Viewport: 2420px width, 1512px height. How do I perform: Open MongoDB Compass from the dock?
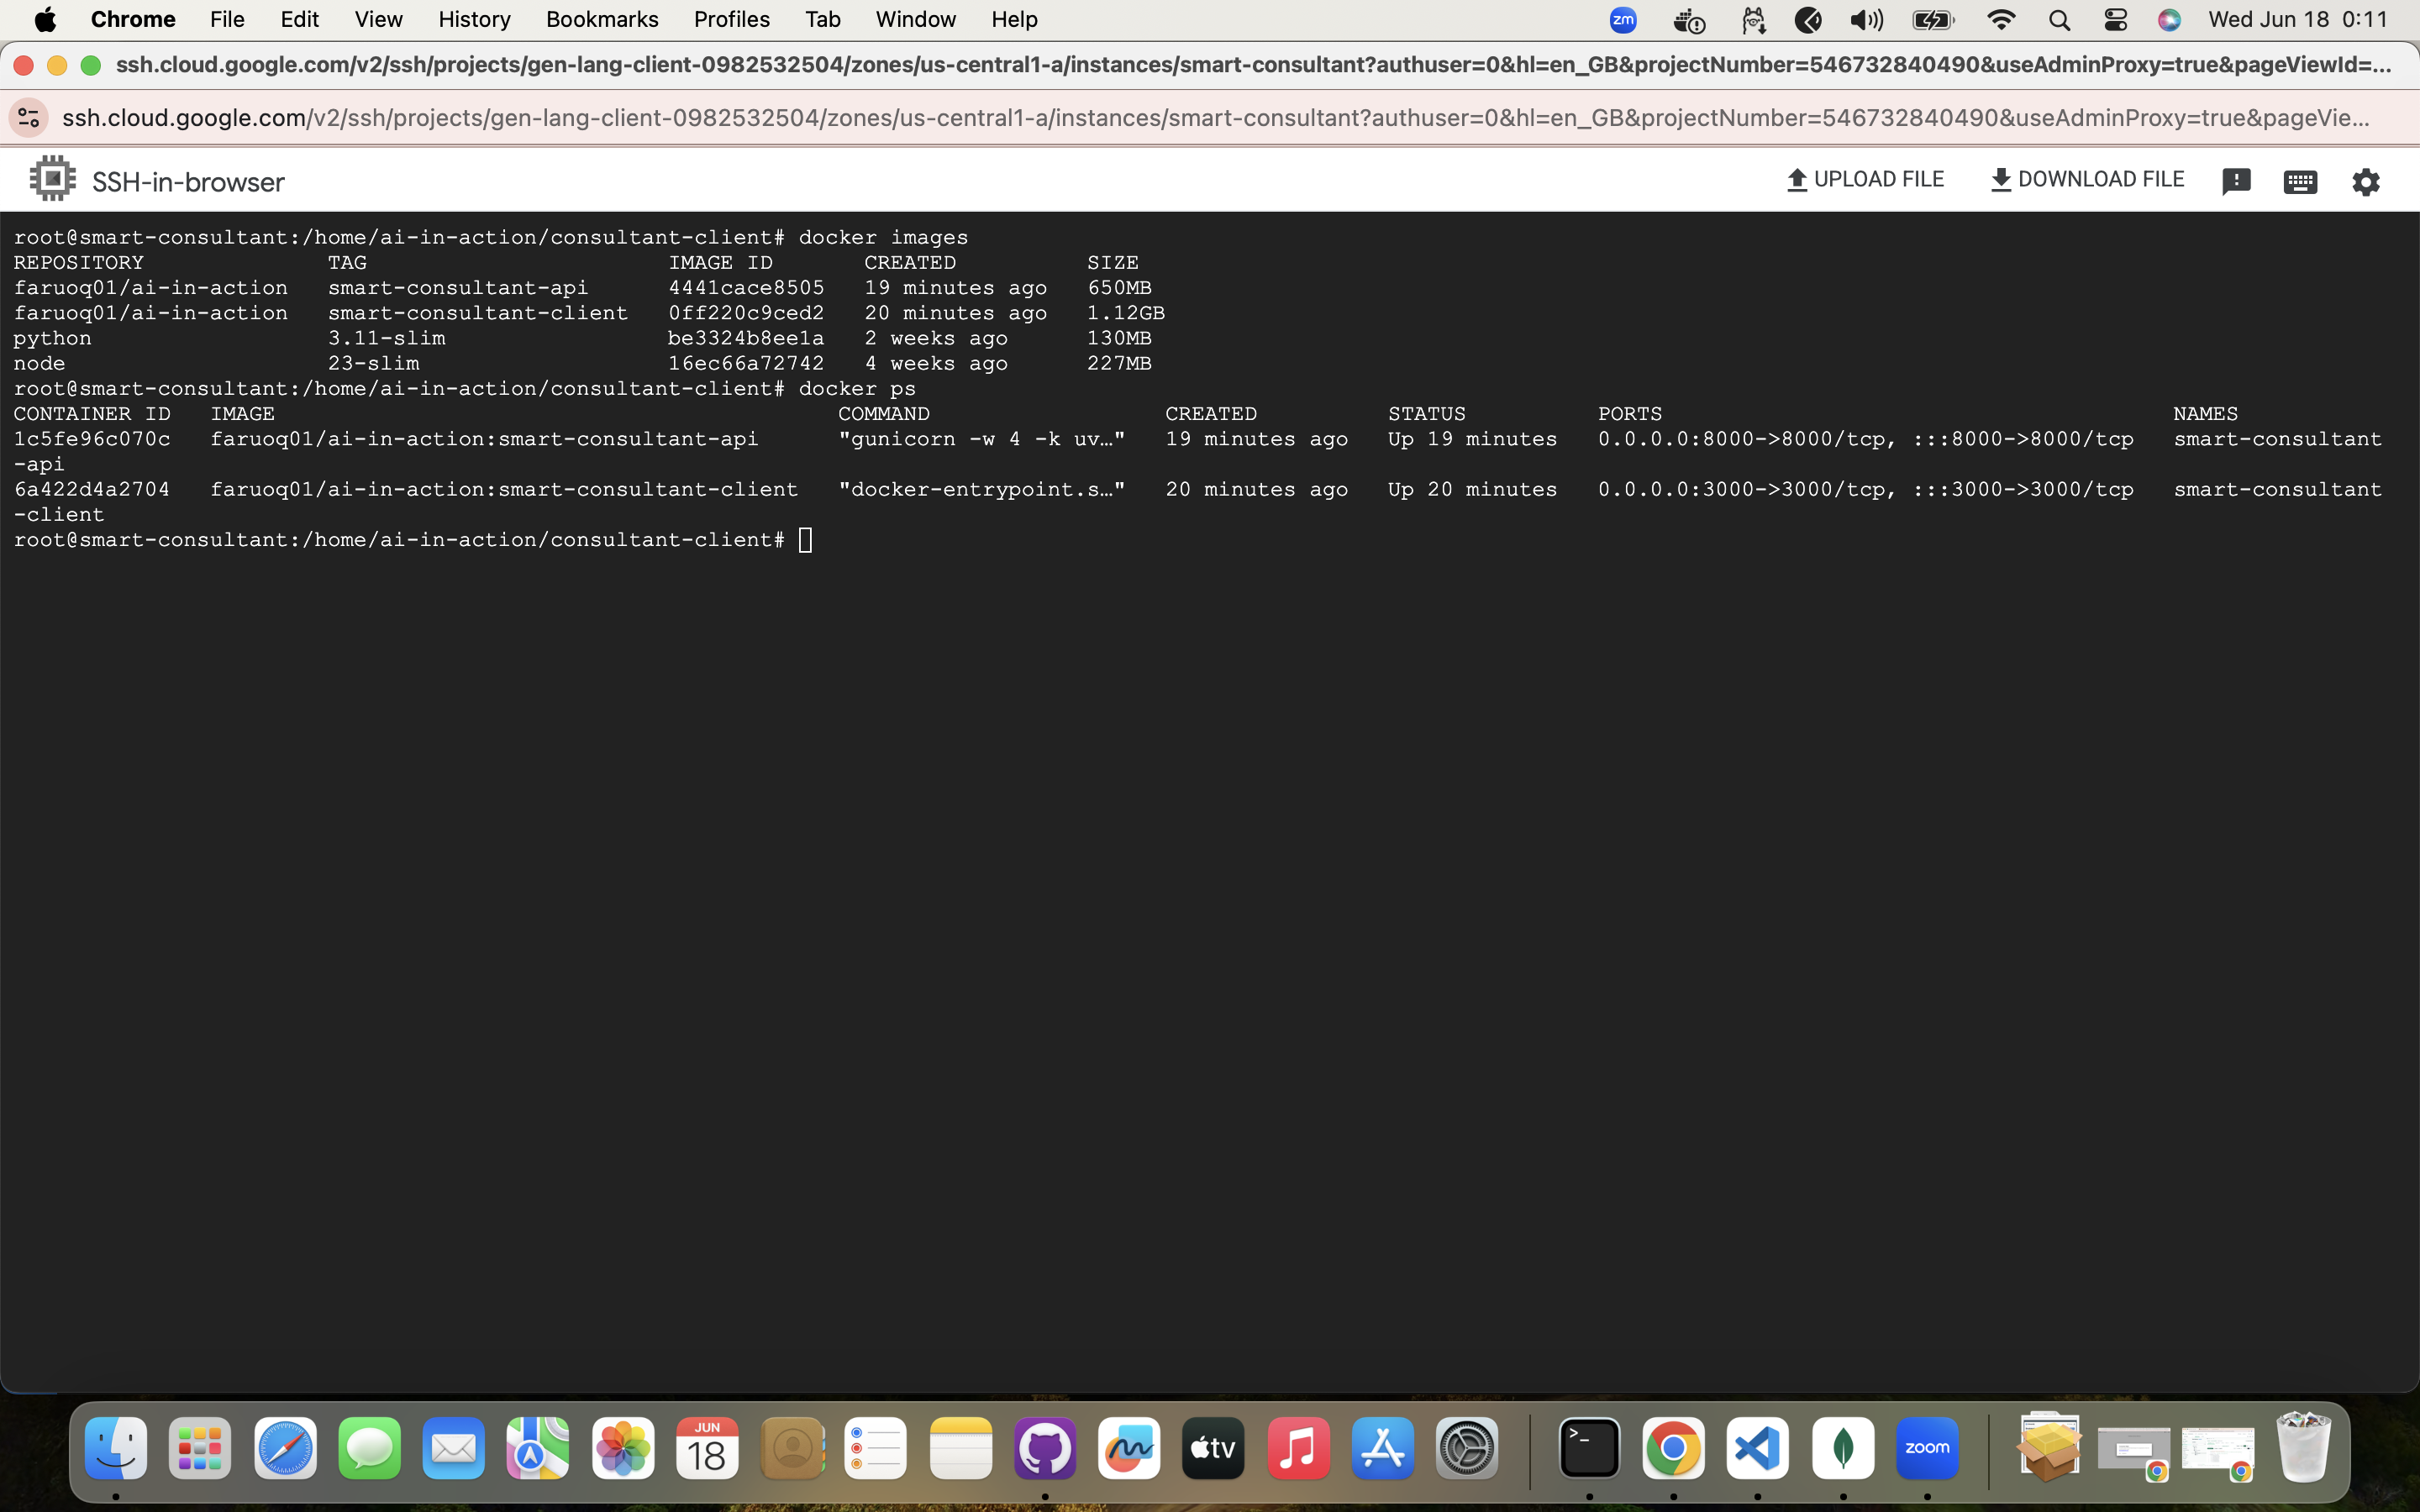1842,1447
